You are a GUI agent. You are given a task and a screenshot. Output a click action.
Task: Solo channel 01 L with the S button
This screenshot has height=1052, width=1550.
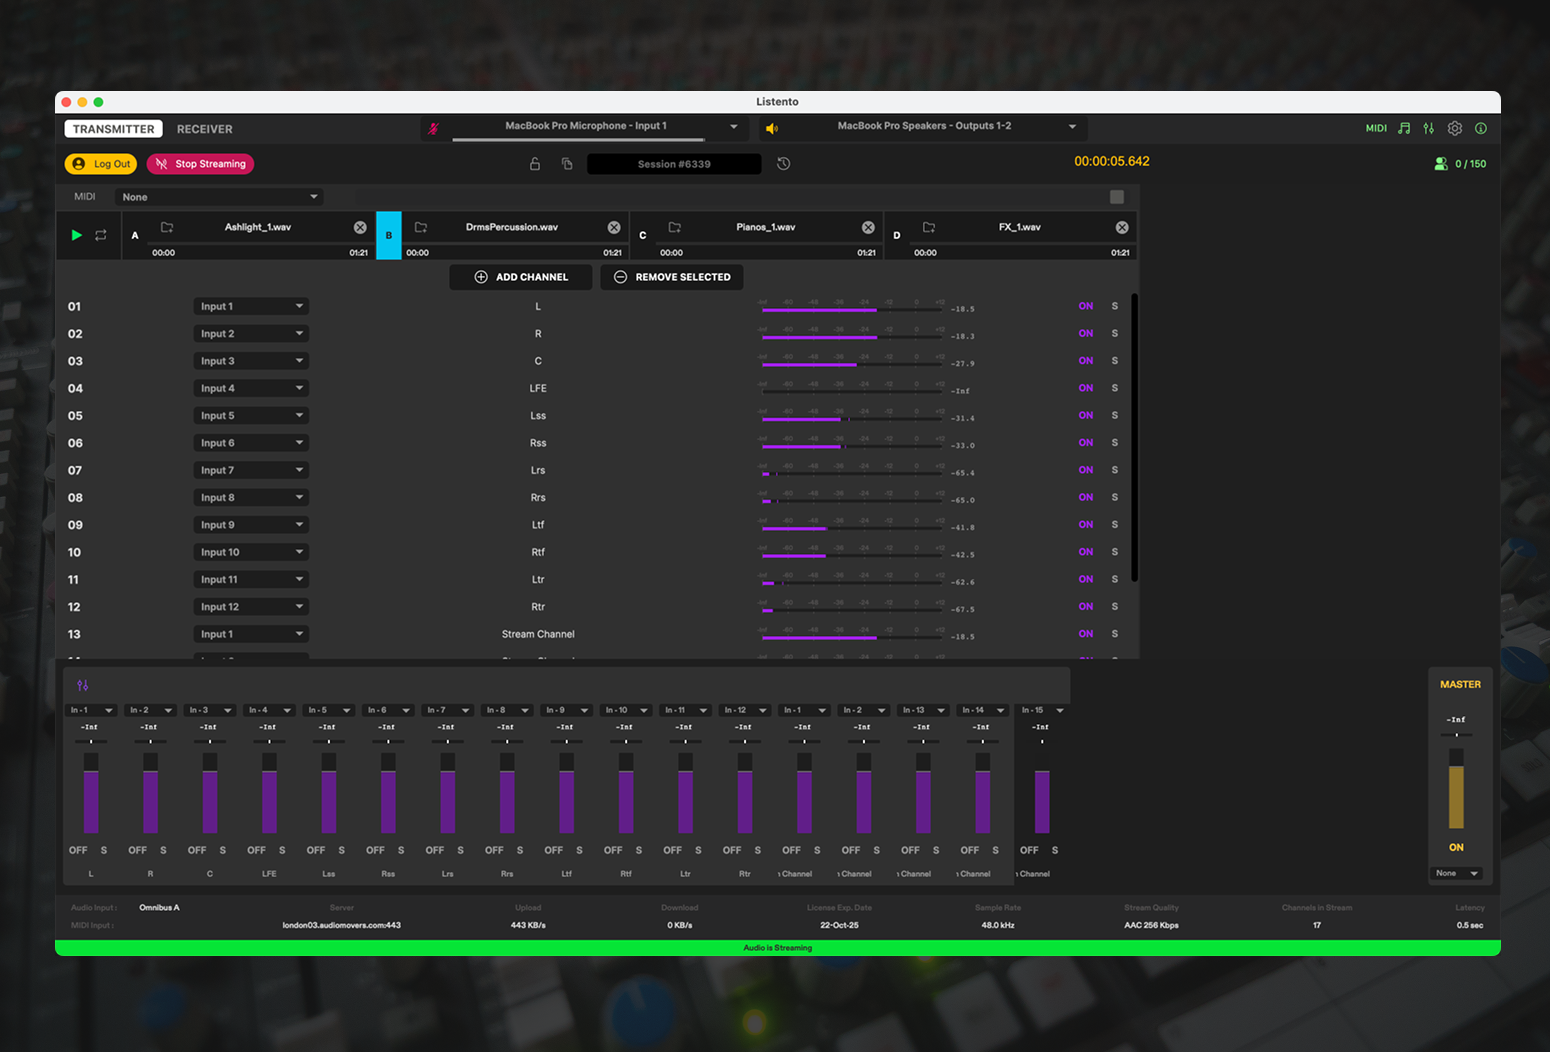pyautogui.click(x=1114, y=306)
